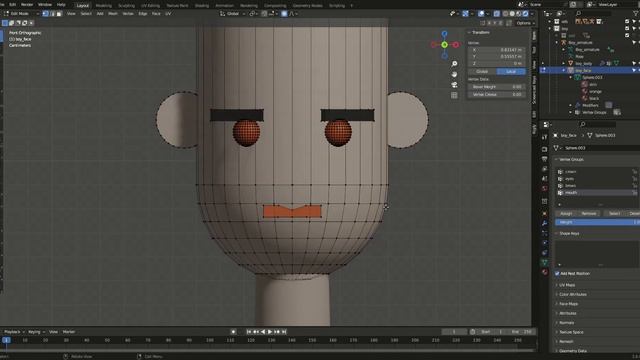Switch to the Shading workspace tab
This screenshot has width=640, height=360.
point(202,5)
